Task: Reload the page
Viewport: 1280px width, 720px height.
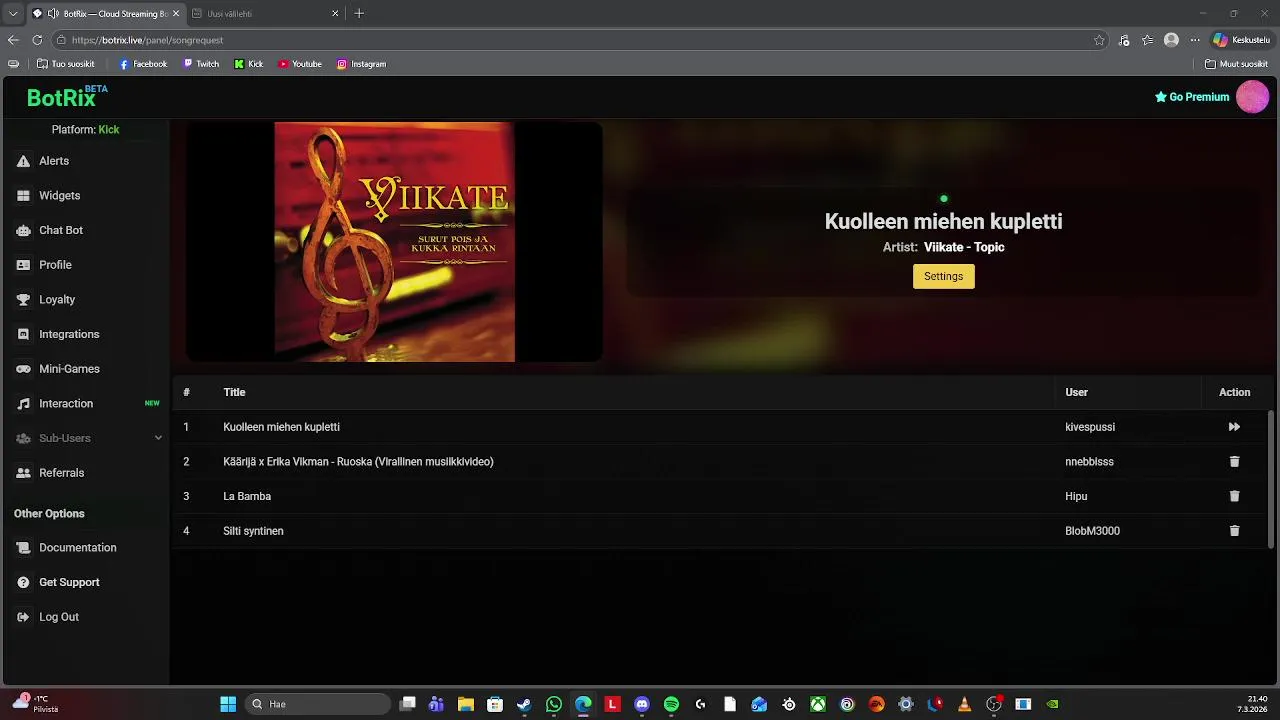Action: (37, 40)
